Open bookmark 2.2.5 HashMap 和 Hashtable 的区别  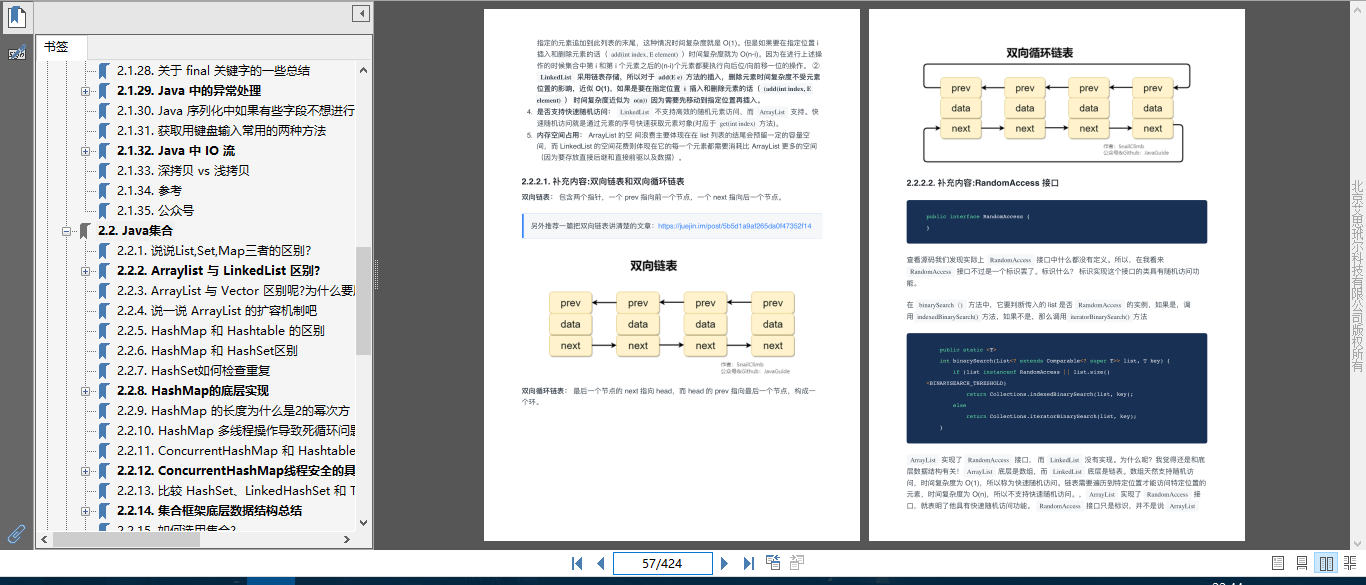click(x=220, y=331)
